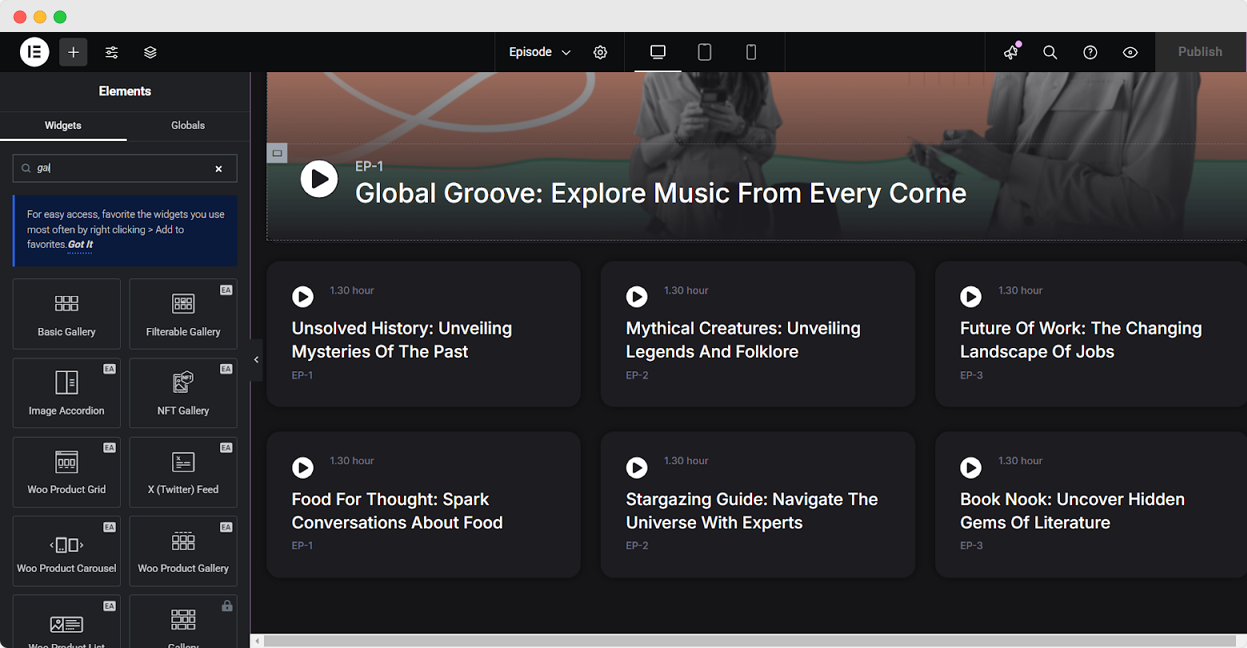Switch to the Globals tab
Image resolution: width=1247 pixels, height=648 pixels.
(188, 125)
